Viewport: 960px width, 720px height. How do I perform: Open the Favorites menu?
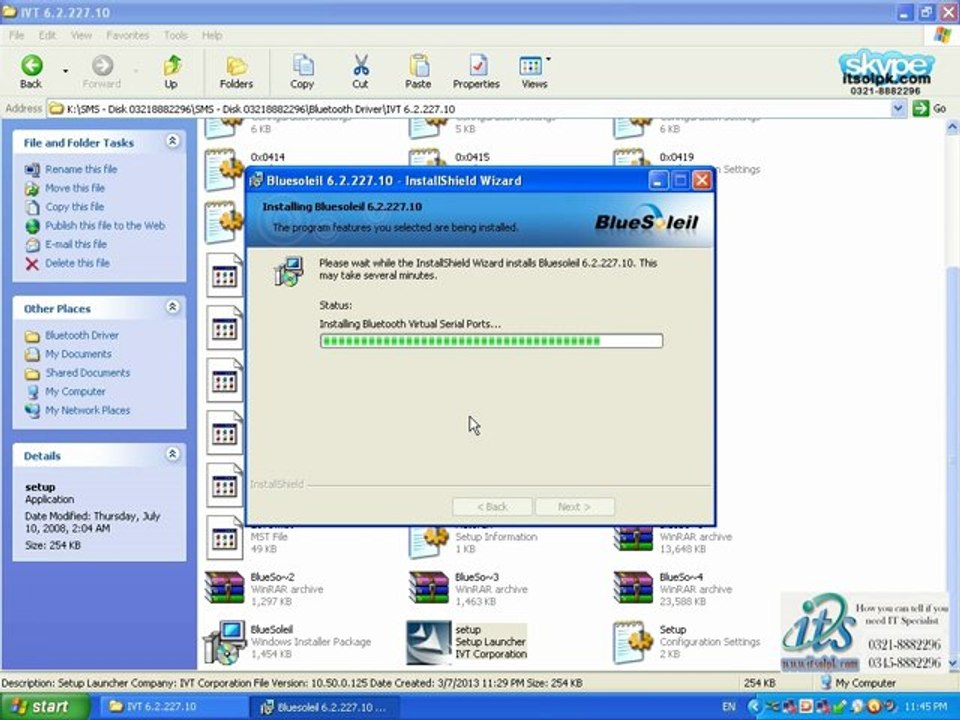(127, 36)
